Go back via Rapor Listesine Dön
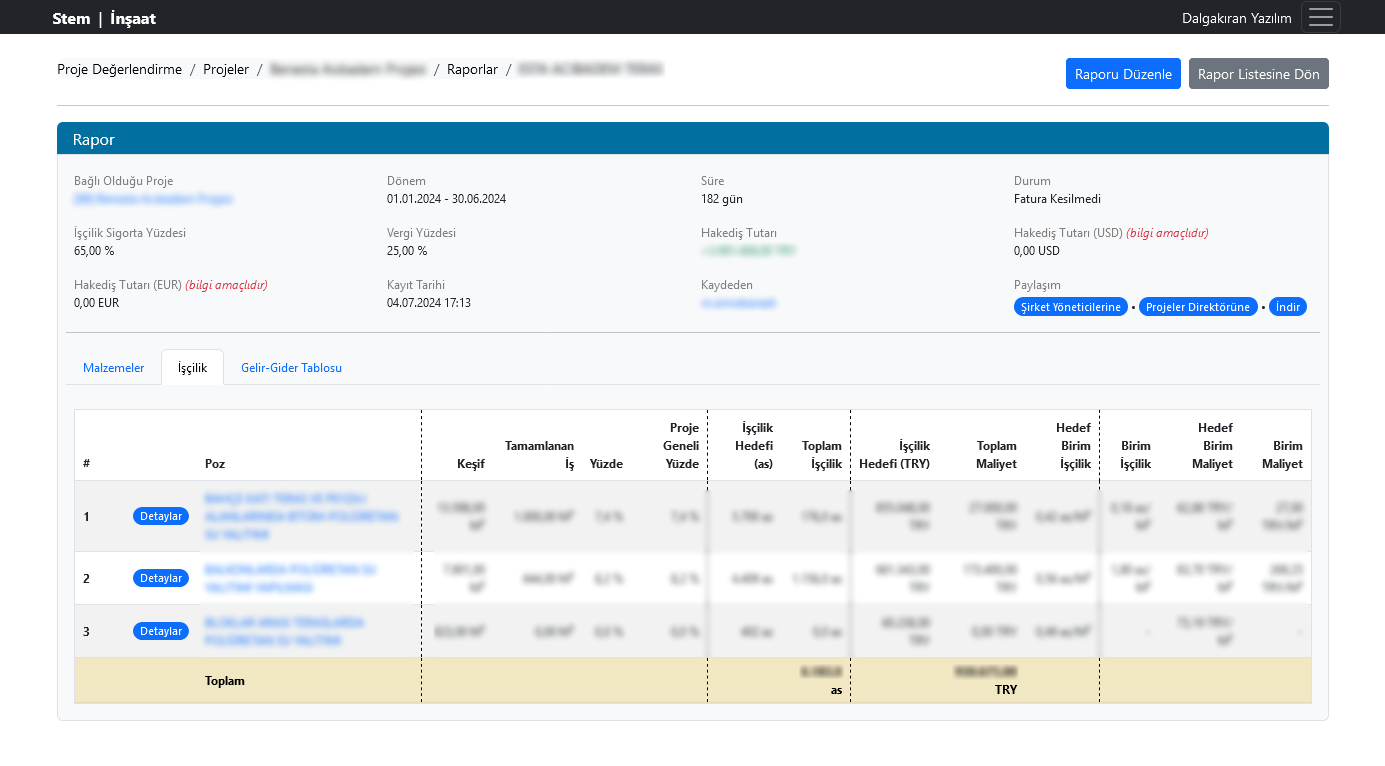 point(1258,74)
